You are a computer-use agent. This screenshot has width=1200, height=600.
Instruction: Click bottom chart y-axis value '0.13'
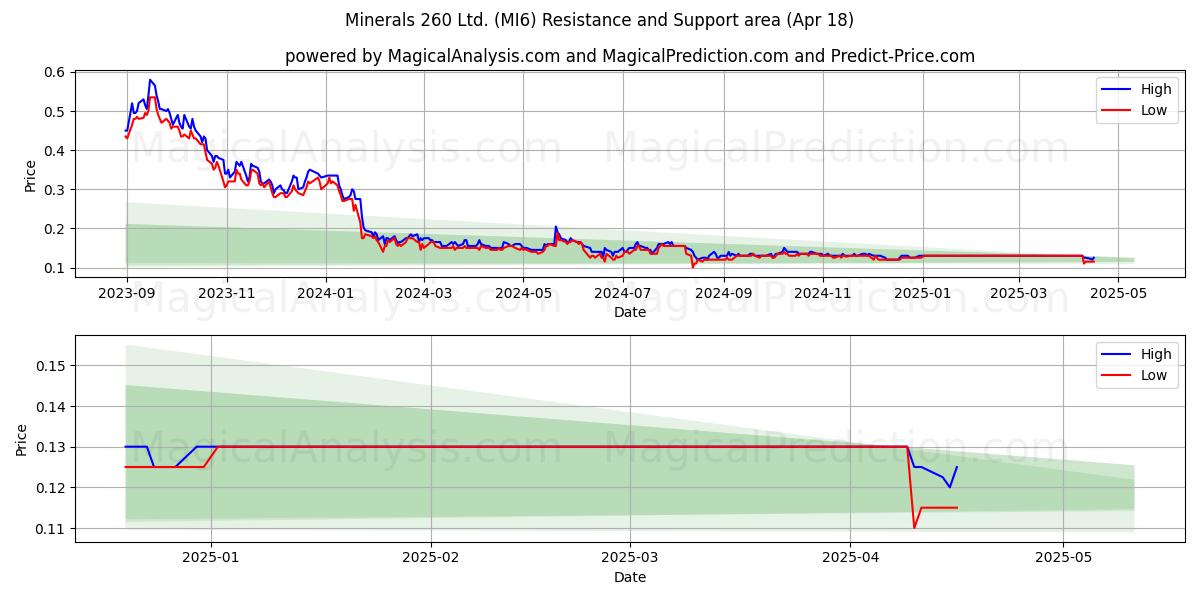click(50, 447)
